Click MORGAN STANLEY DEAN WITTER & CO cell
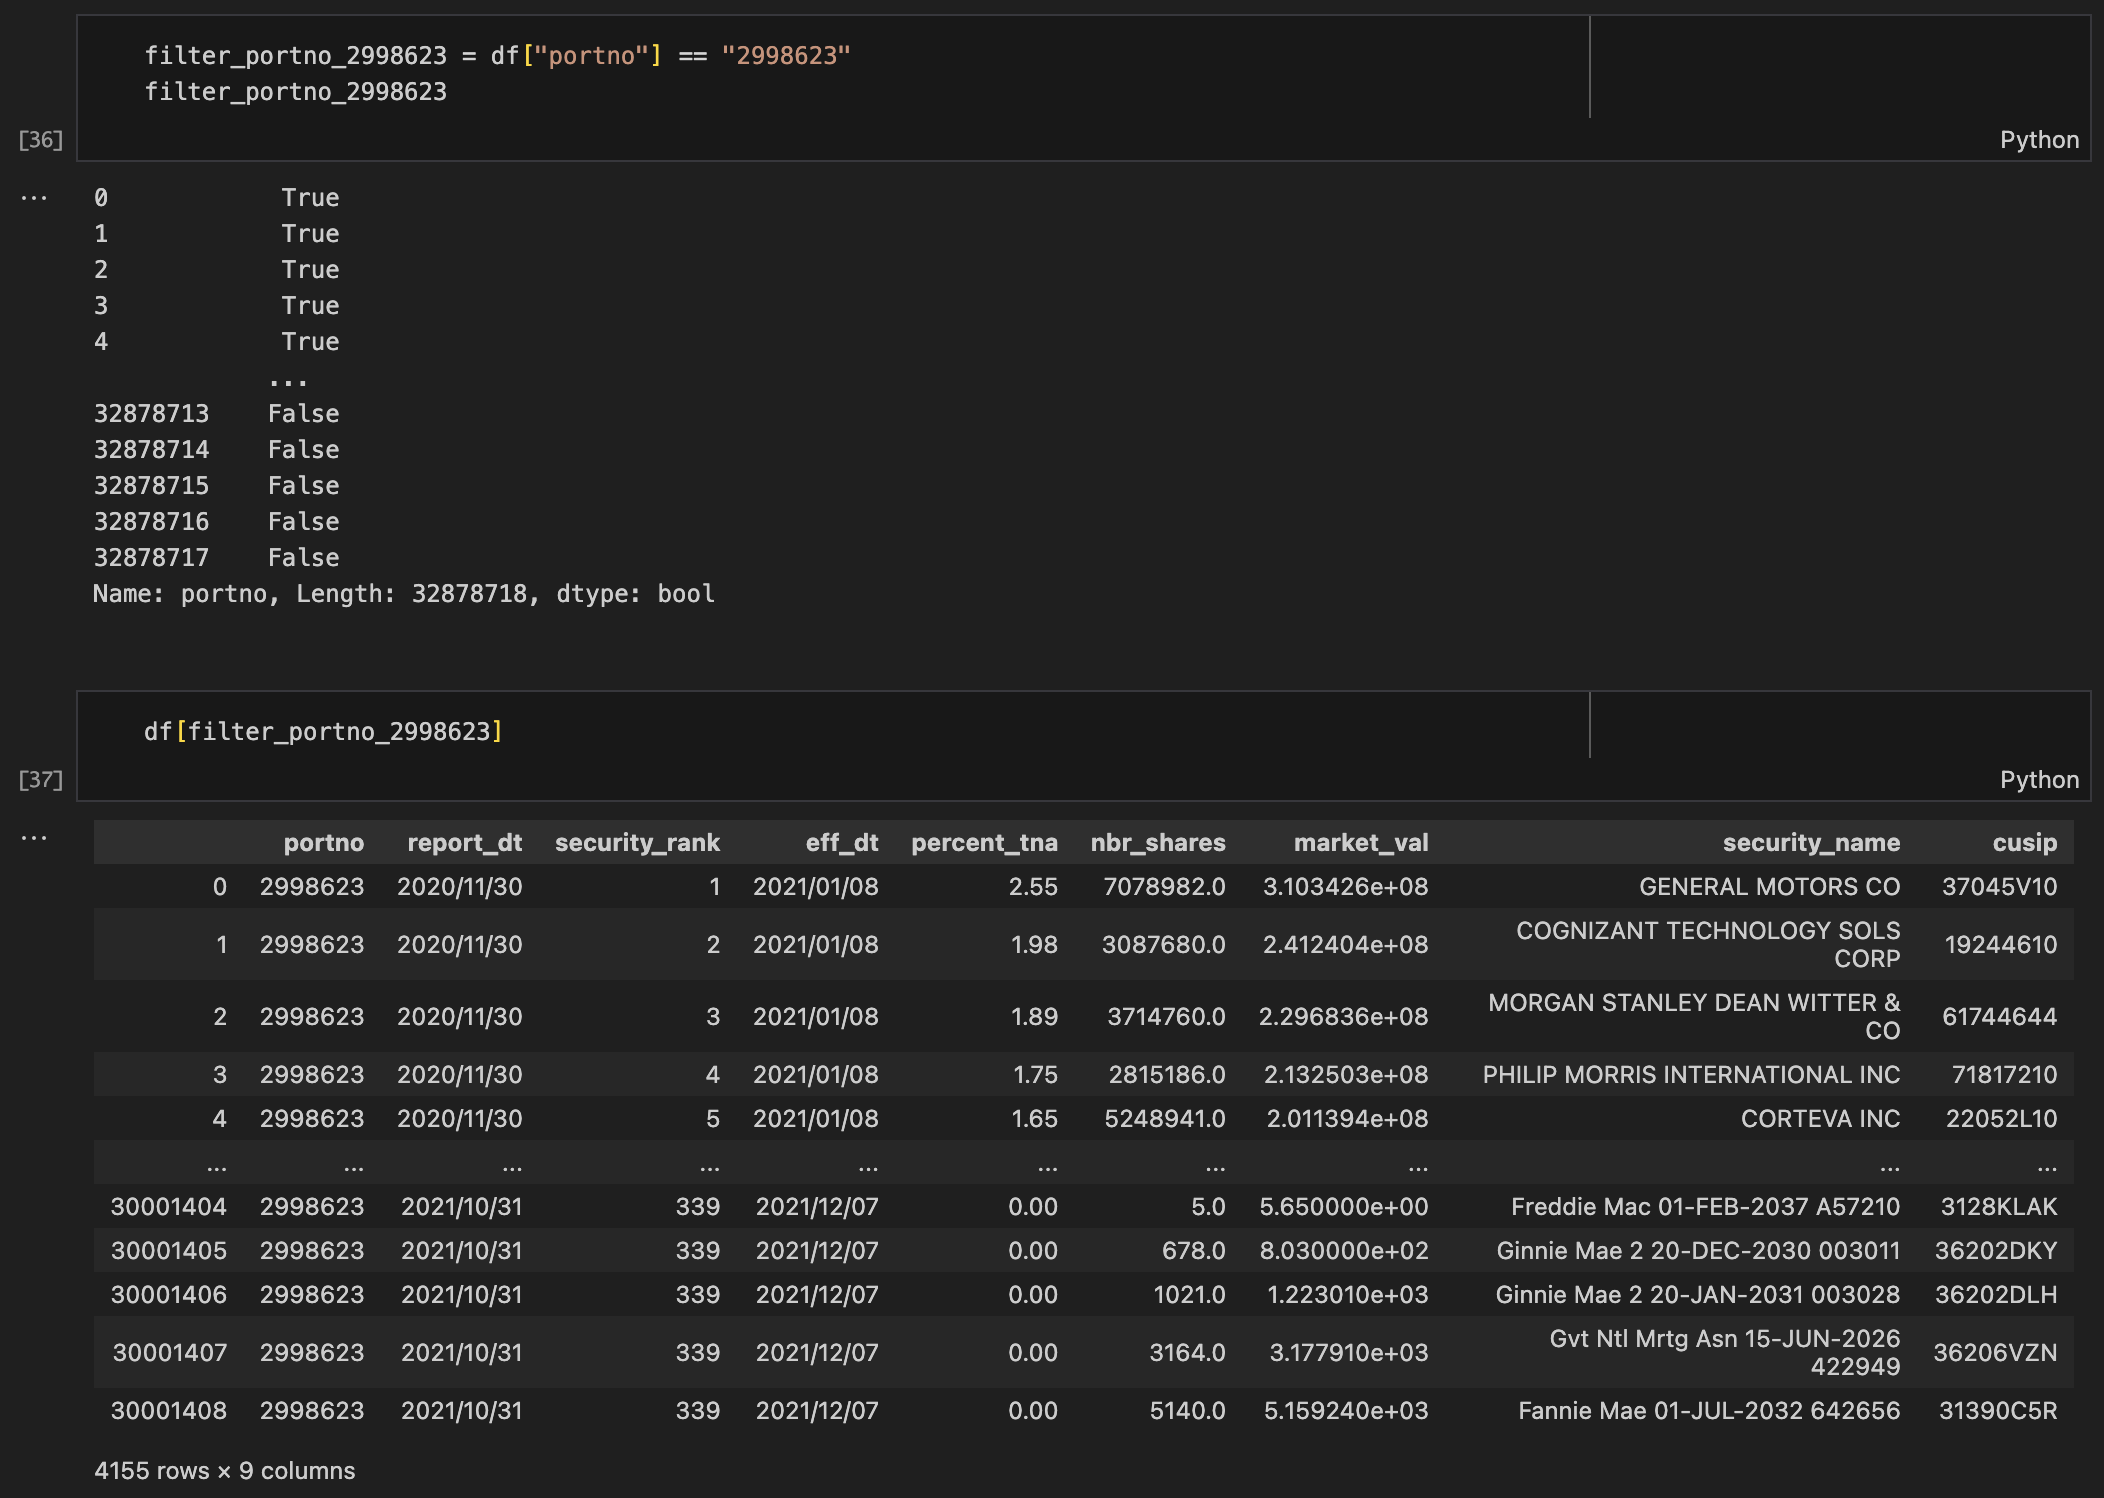2104x1498 pixels. tap(1694, 1016)
